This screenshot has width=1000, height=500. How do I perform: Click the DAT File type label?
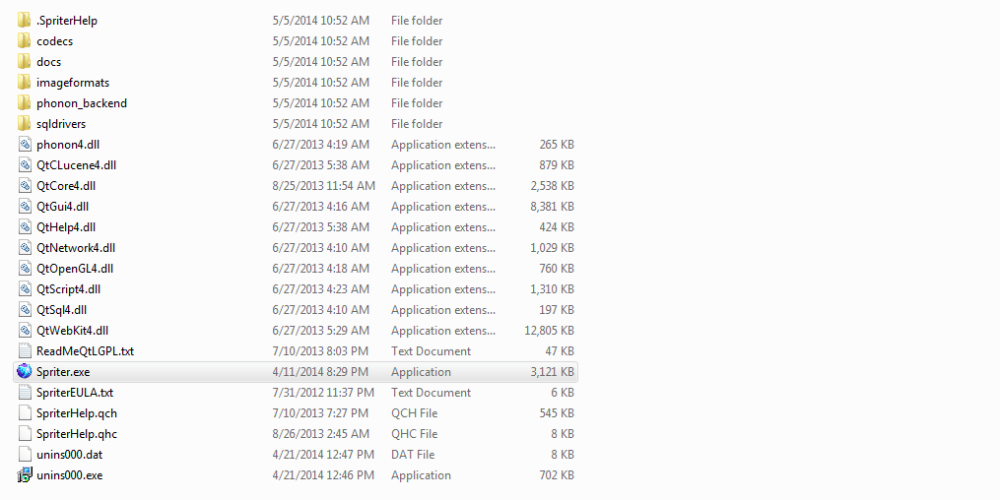point(413,455)
